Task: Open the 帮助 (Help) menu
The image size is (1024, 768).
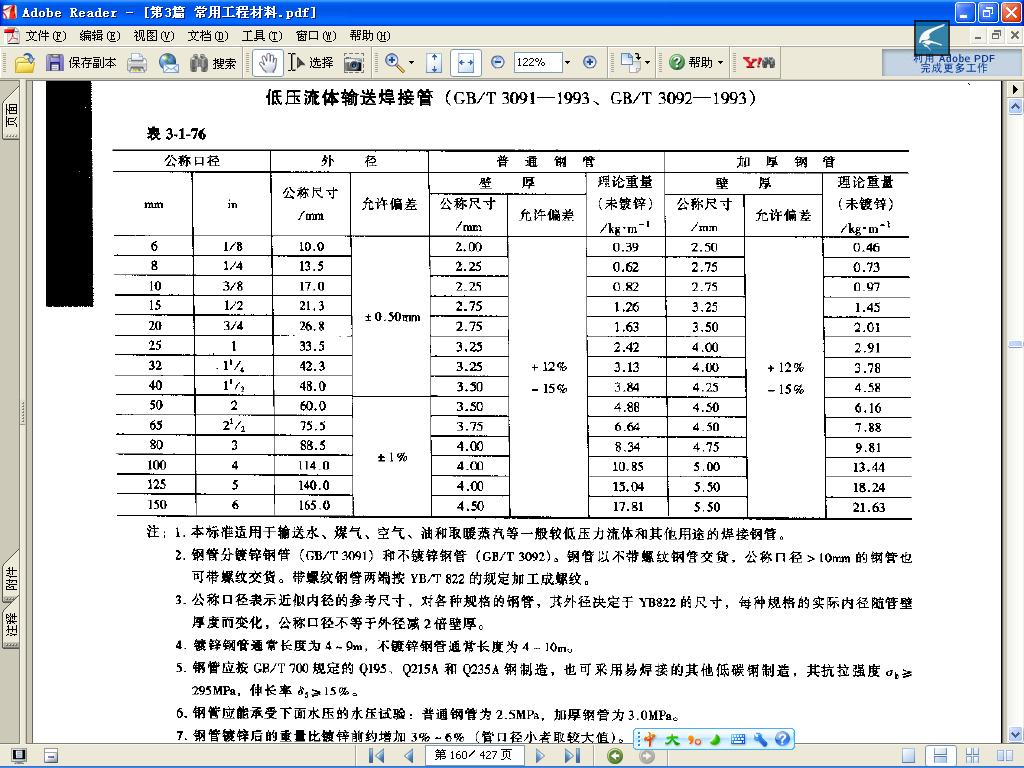Action: point(370,36)
